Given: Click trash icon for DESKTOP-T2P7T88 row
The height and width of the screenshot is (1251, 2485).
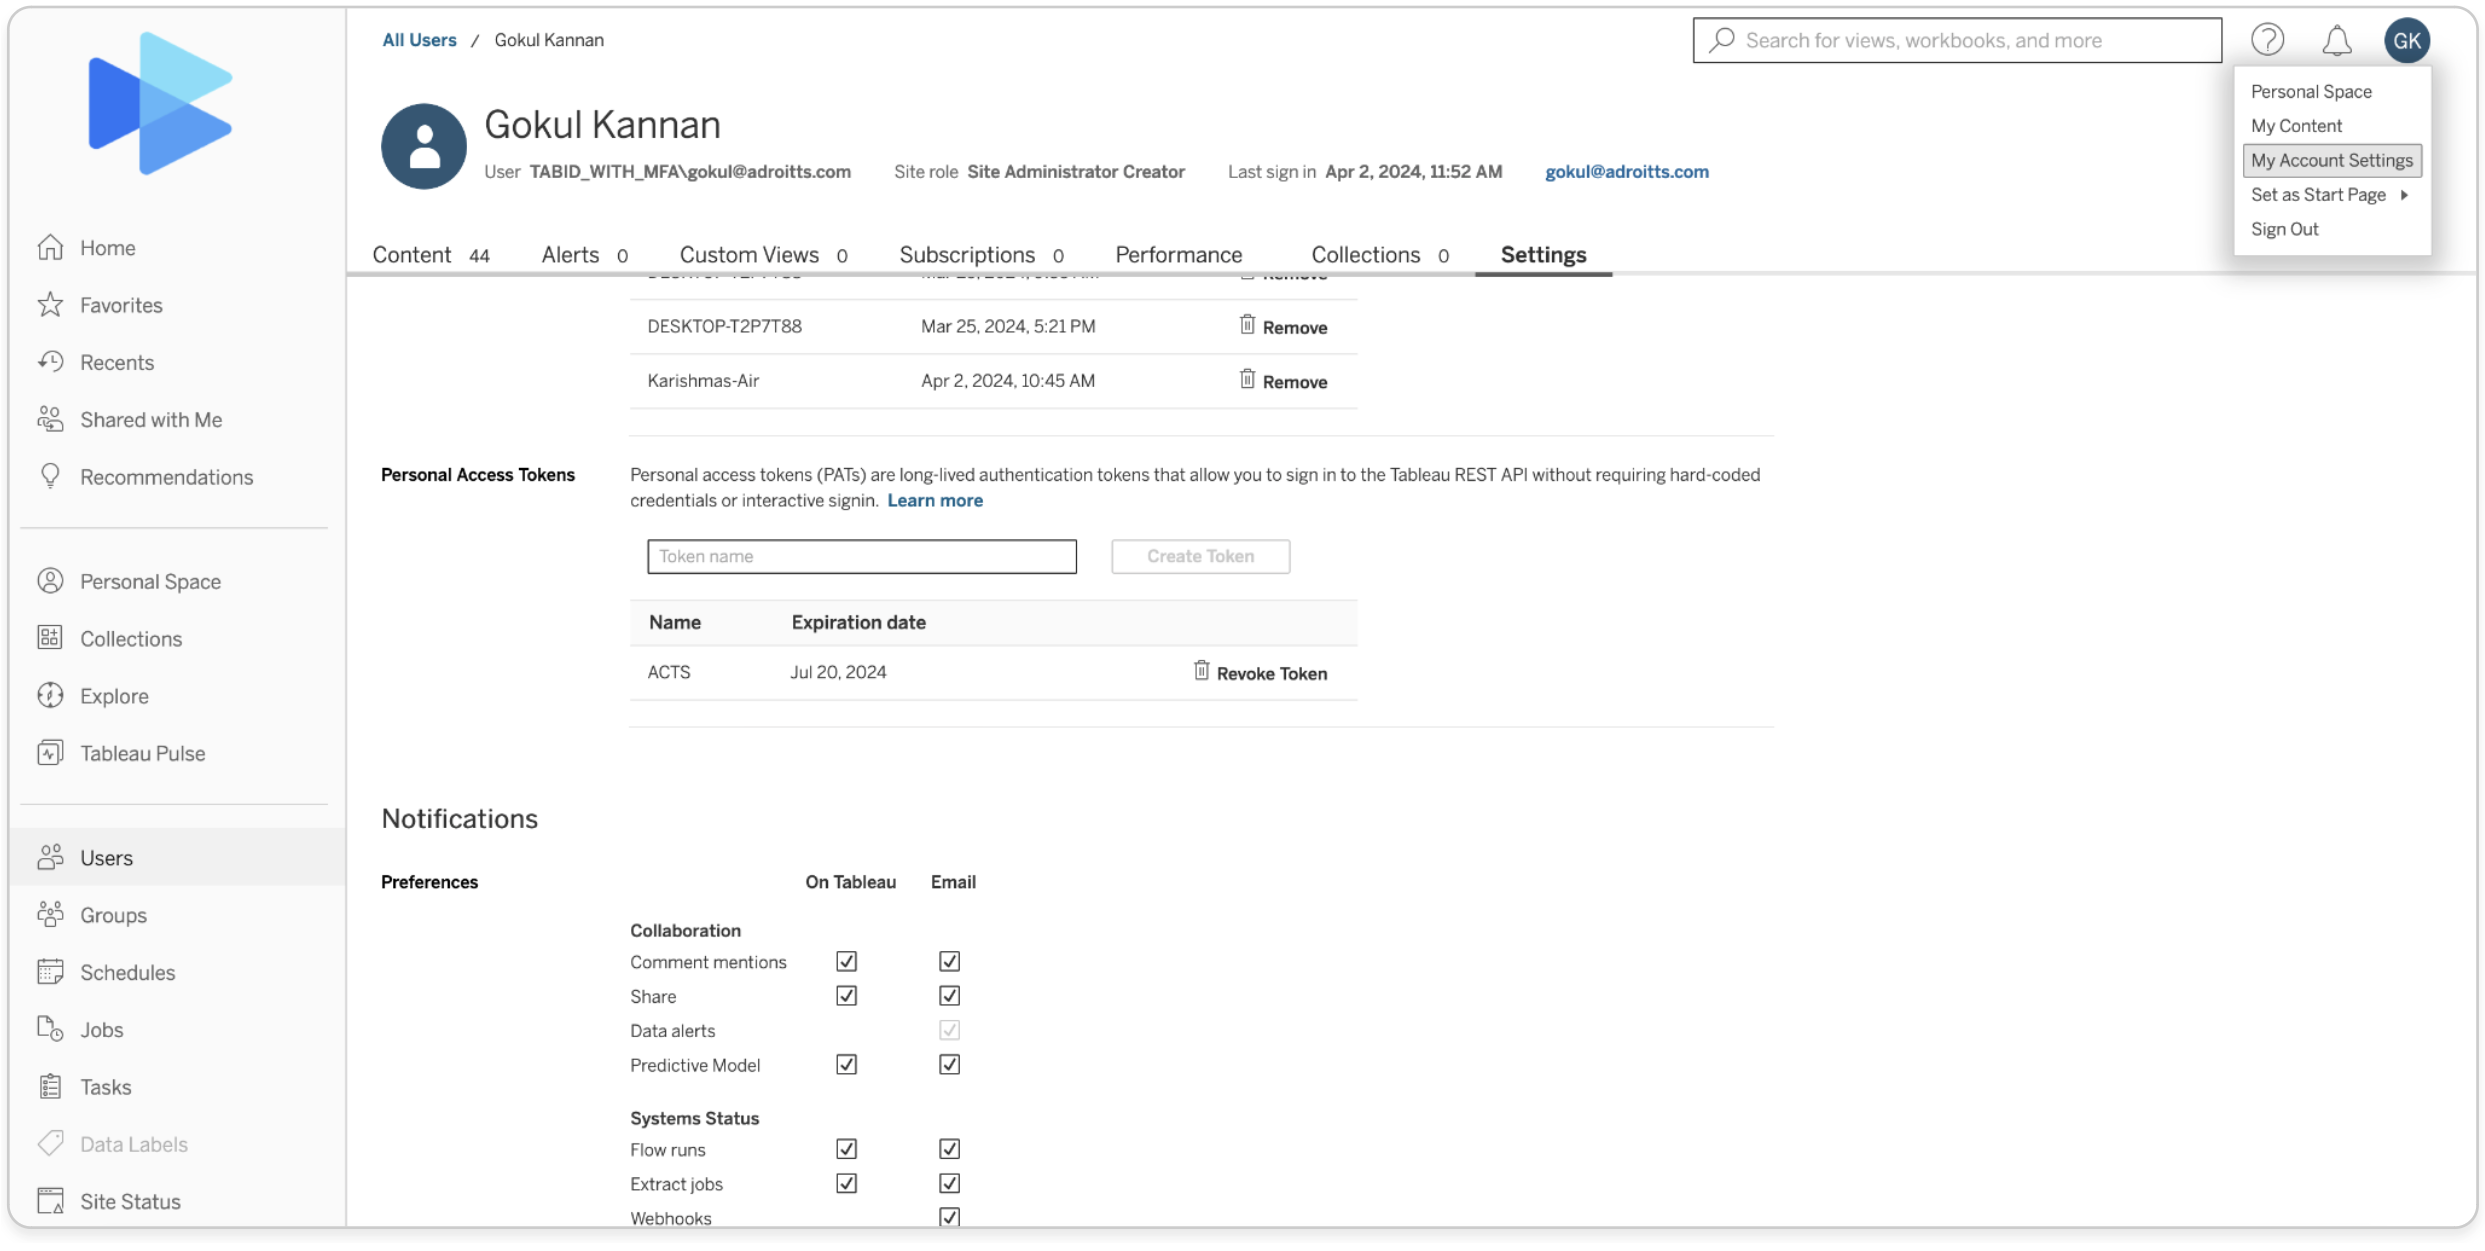Looking at the screenshot, I should click(x=1246, y=325).
